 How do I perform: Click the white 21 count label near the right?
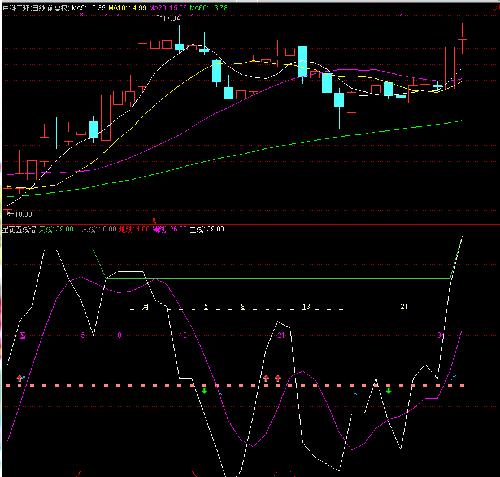coord(404,306)
